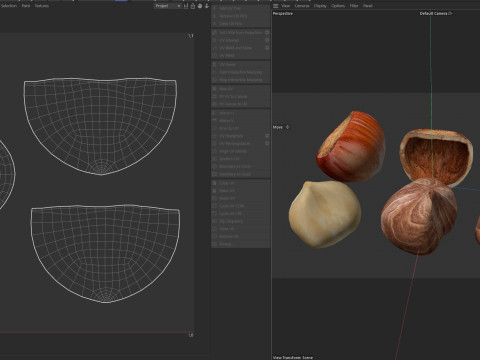Select the brown skinned hazelnut model
Screen dimensions: 480x360
coord(419,216)
